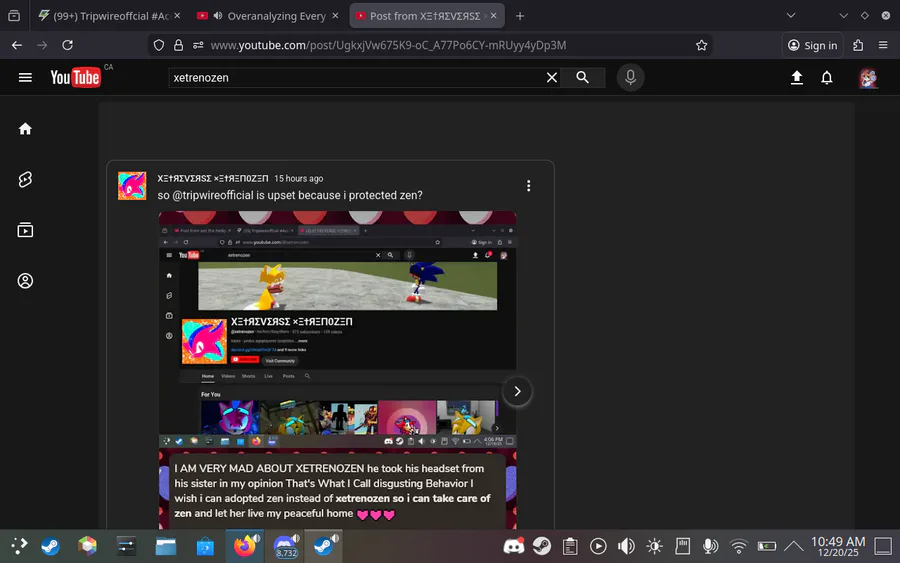Viewport: 900px width, 563px height.
Task: Open the You profile sidebar icon
Action: click(x=25, y=281)
